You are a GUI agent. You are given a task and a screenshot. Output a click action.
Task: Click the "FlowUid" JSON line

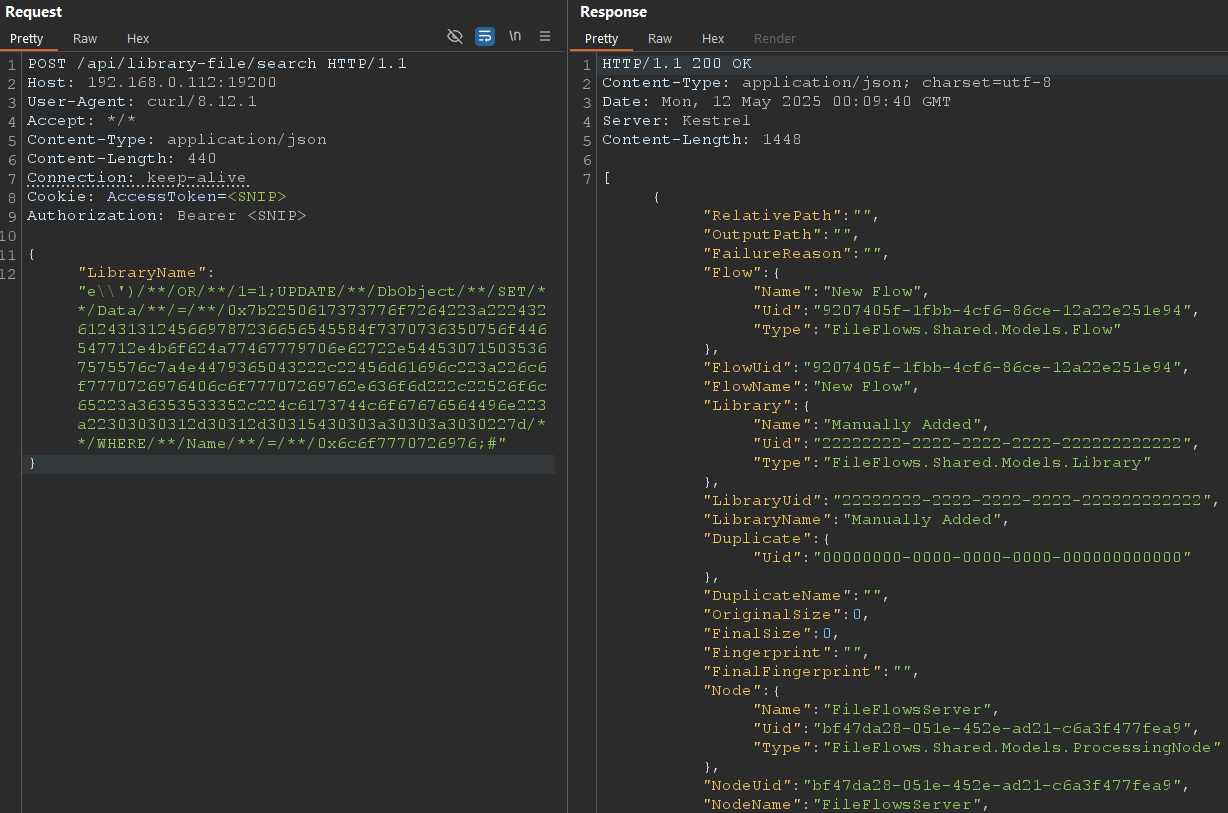click(947, 367)
